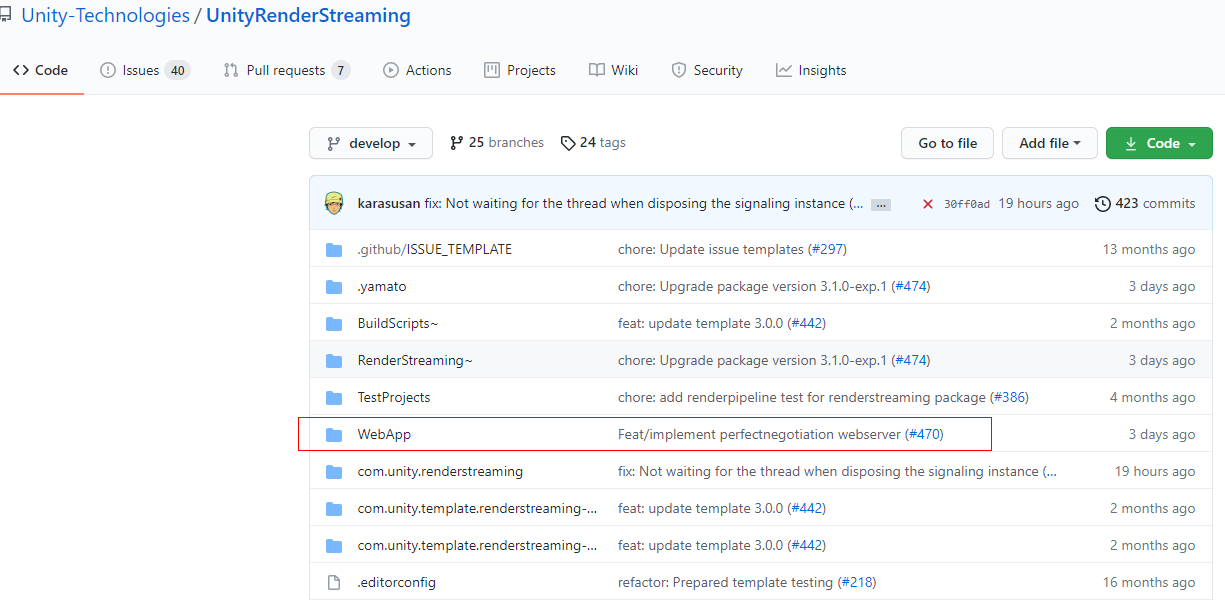The width and height of the screenshot is (1225, 600).
Task: Open the karasusan author link
Action: pyautogui.click(x=389, y=203)
